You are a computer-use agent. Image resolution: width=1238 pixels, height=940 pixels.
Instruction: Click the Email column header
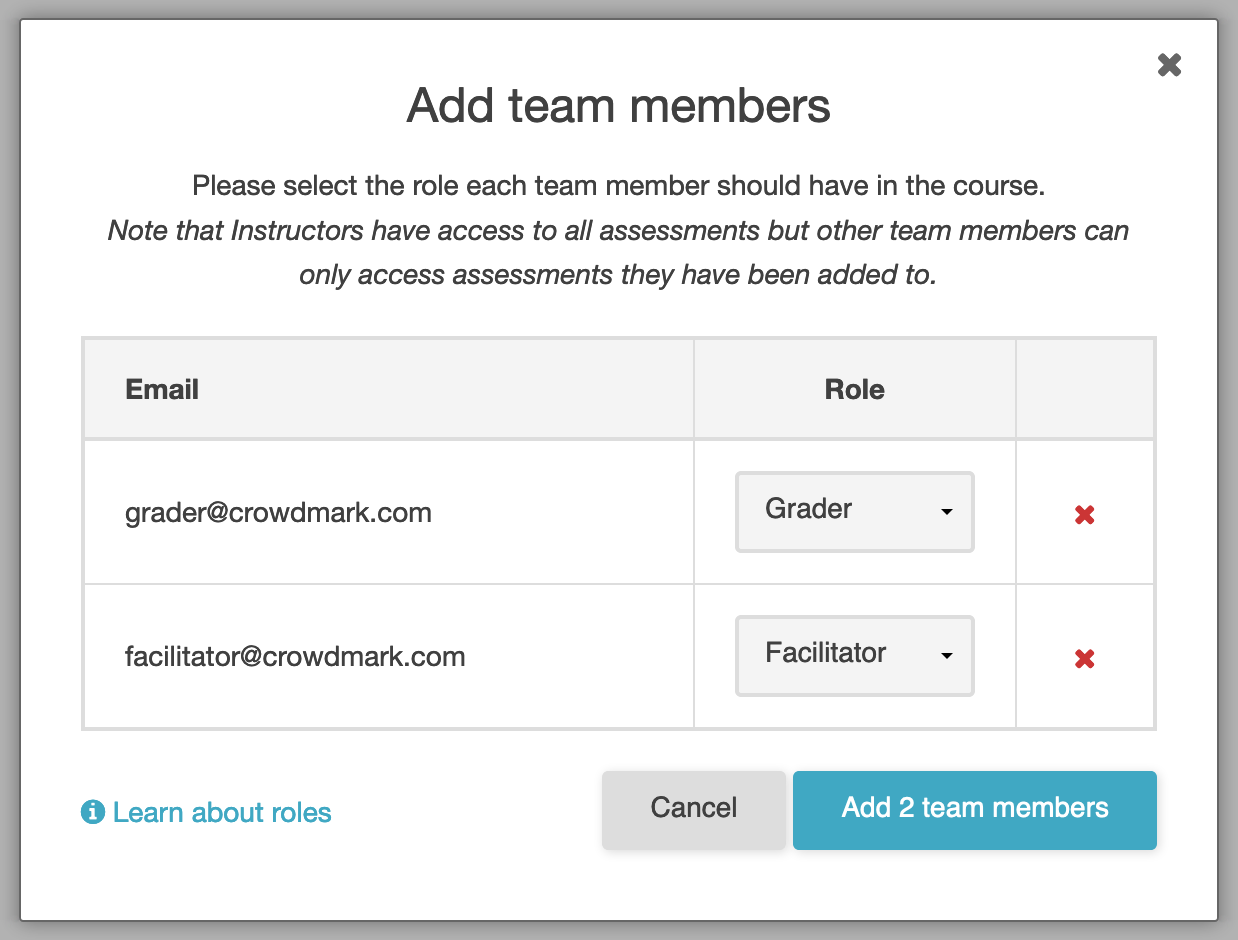point(162,389)
